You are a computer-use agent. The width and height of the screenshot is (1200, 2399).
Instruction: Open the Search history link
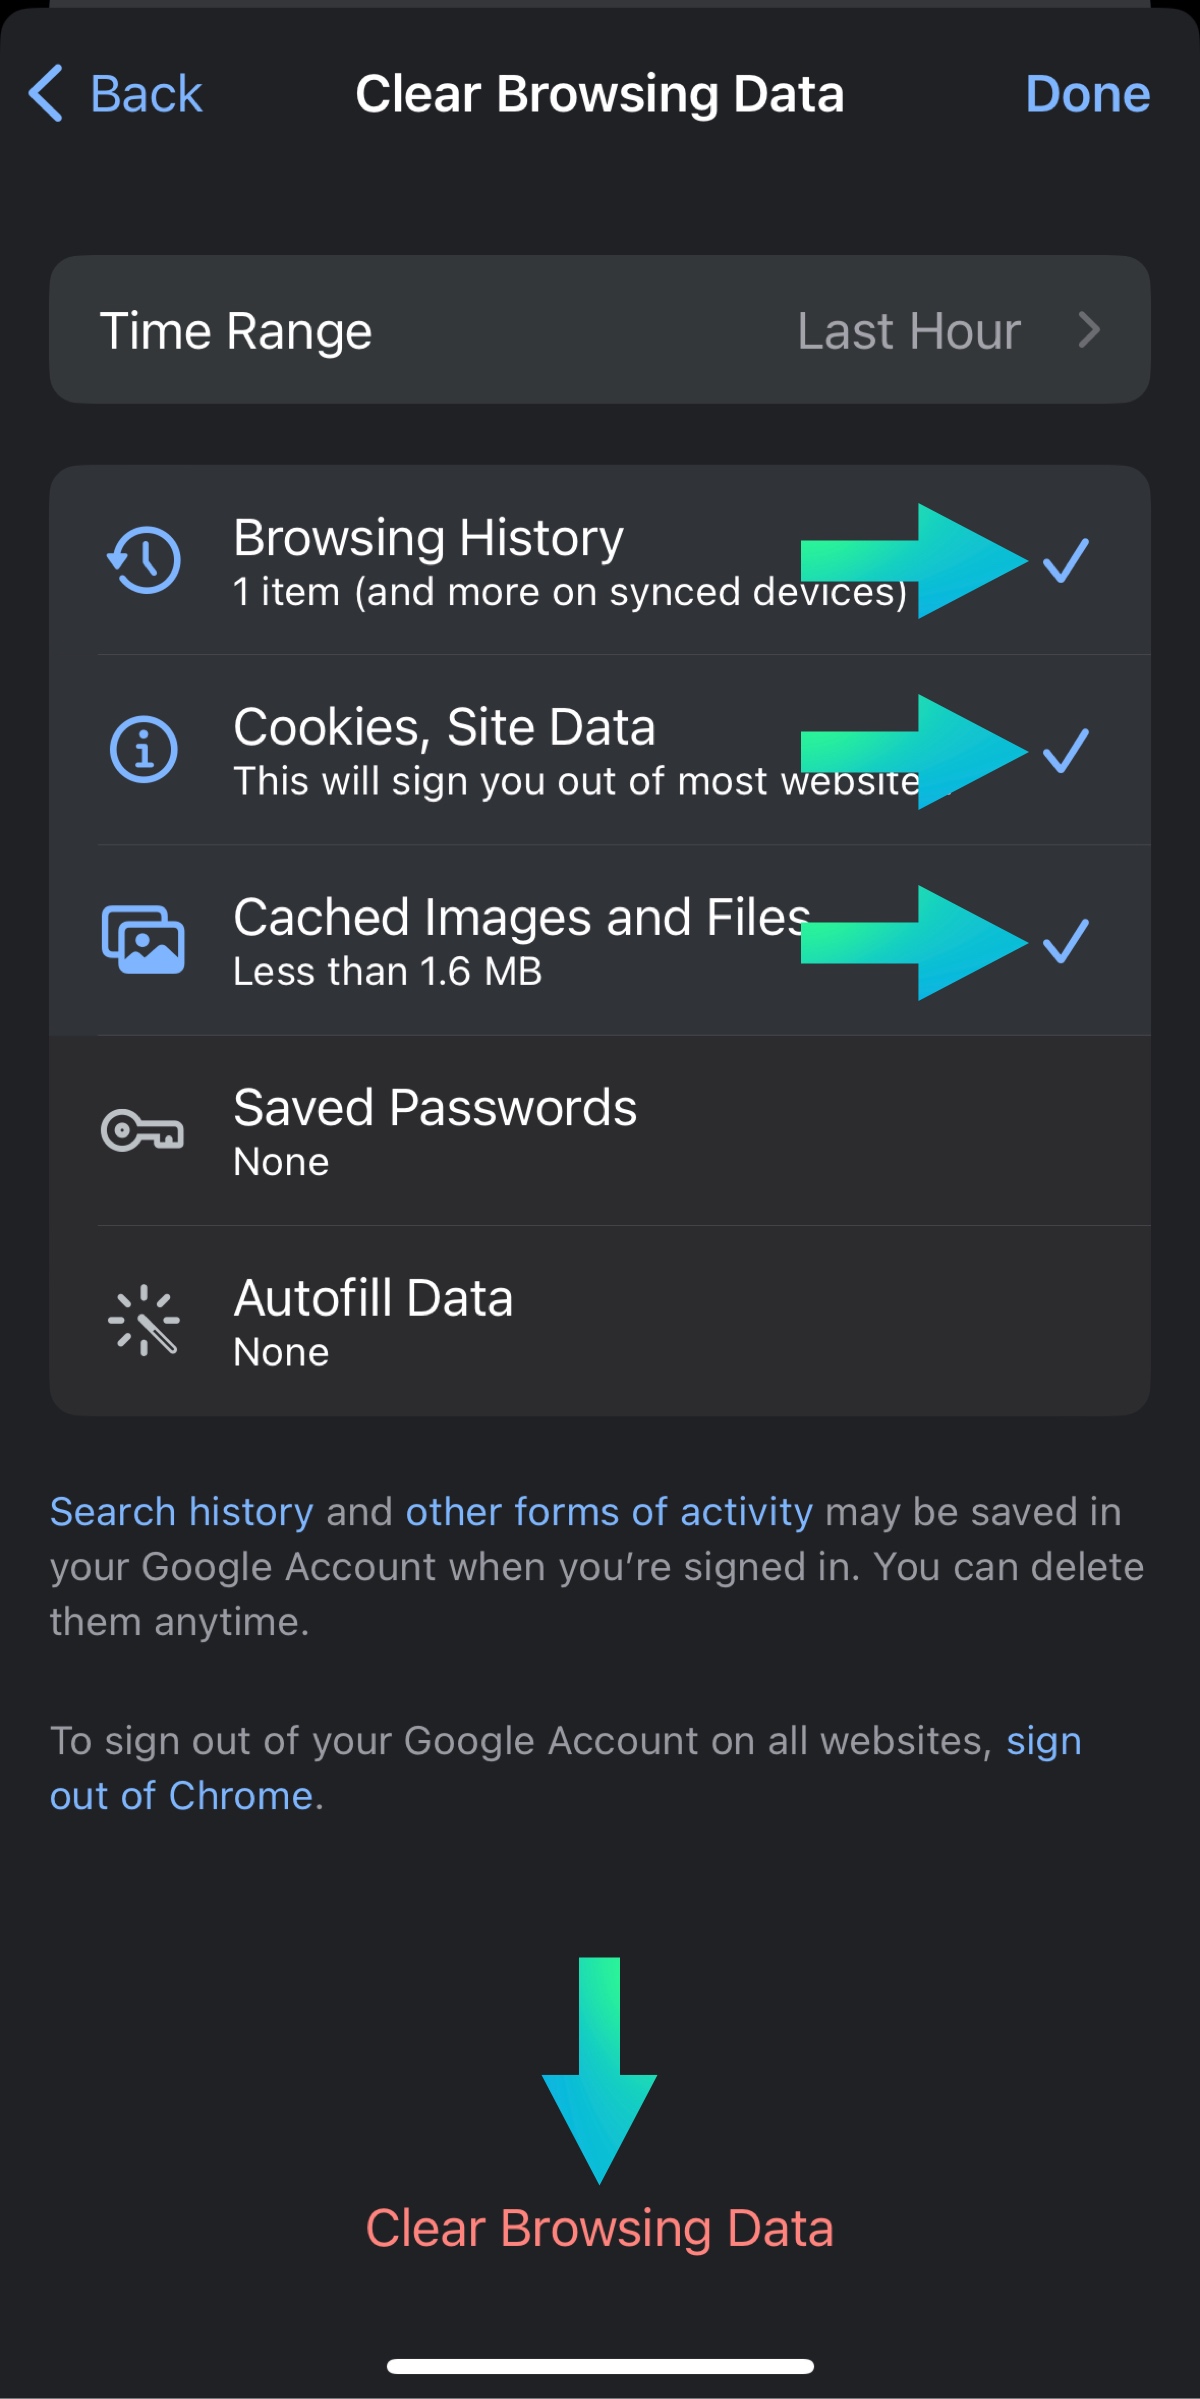[182, 1512]
